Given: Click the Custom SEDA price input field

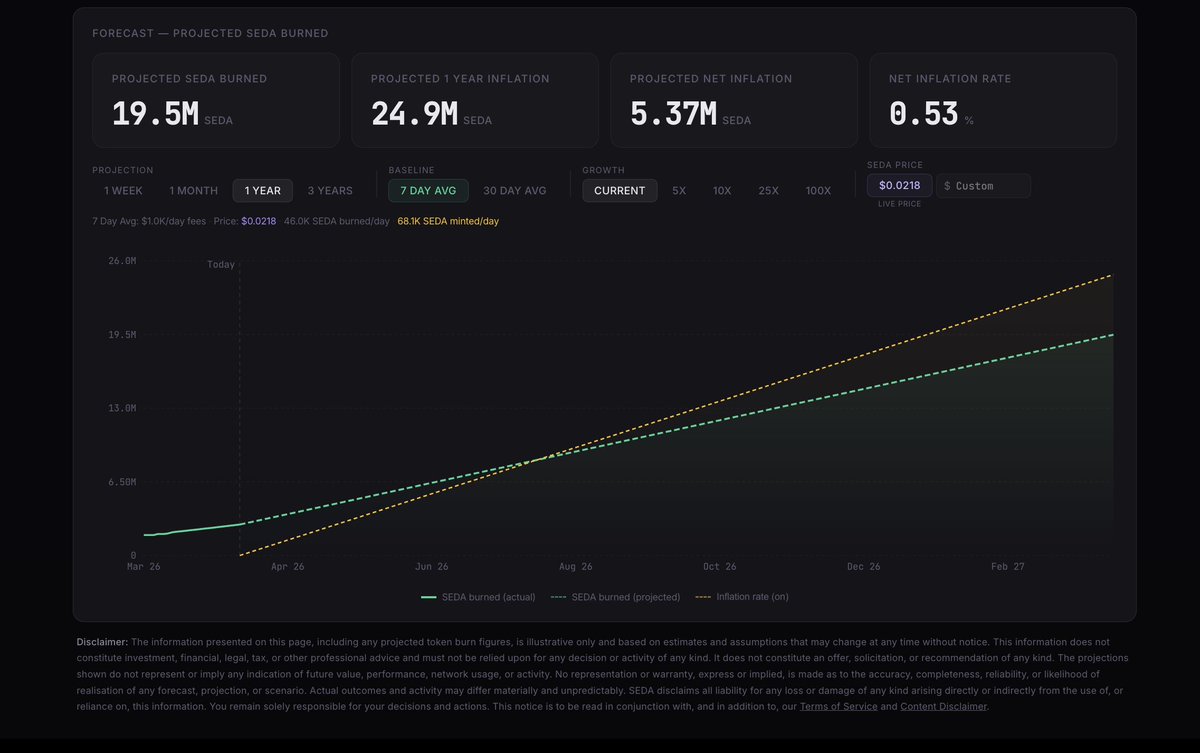Looking at the screenshot, I should tap(984, 186).
